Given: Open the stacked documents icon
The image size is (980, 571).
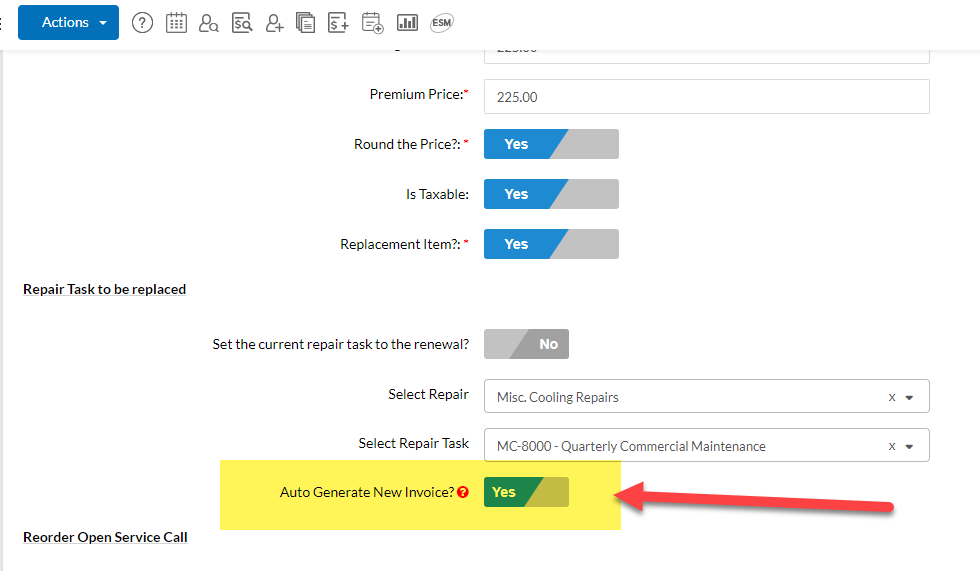Looking at the screenshot, I should (x=306, y=22).
